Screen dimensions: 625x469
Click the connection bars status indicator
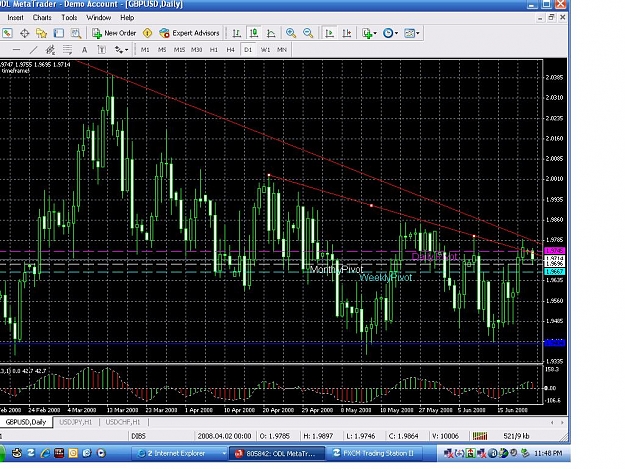click(480, 436)
